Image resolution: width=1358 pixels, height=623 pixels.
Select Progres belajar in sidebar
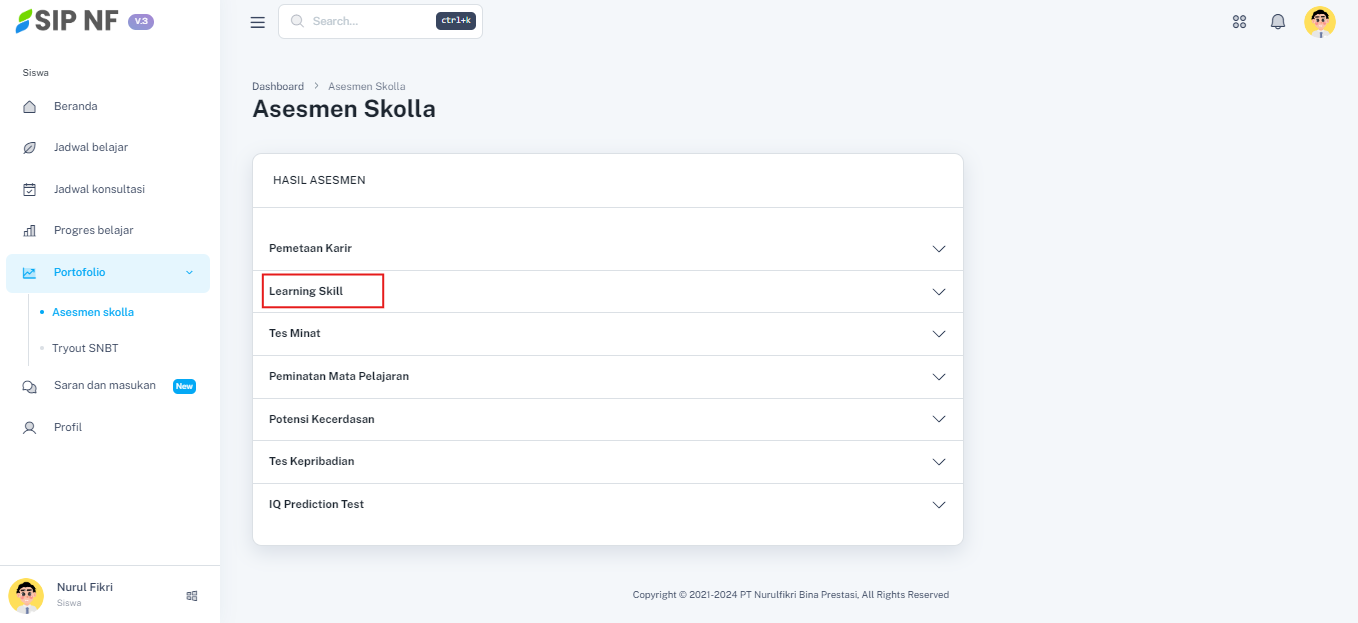click(93, 231)
